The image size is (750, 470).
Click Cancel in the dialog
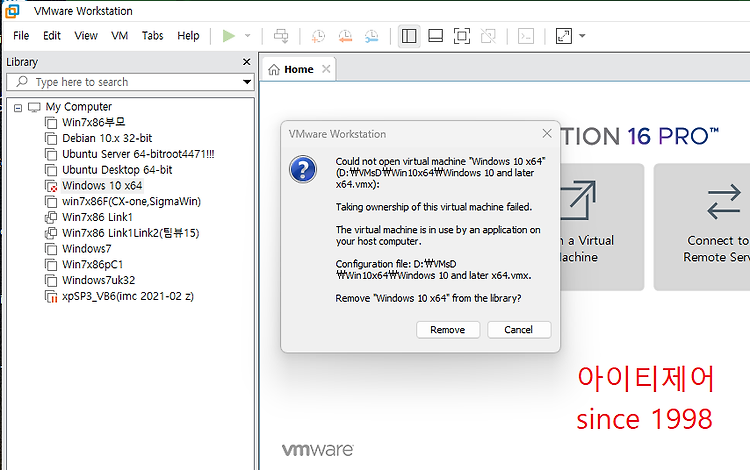pyautogui.click(x=519, y=330)
